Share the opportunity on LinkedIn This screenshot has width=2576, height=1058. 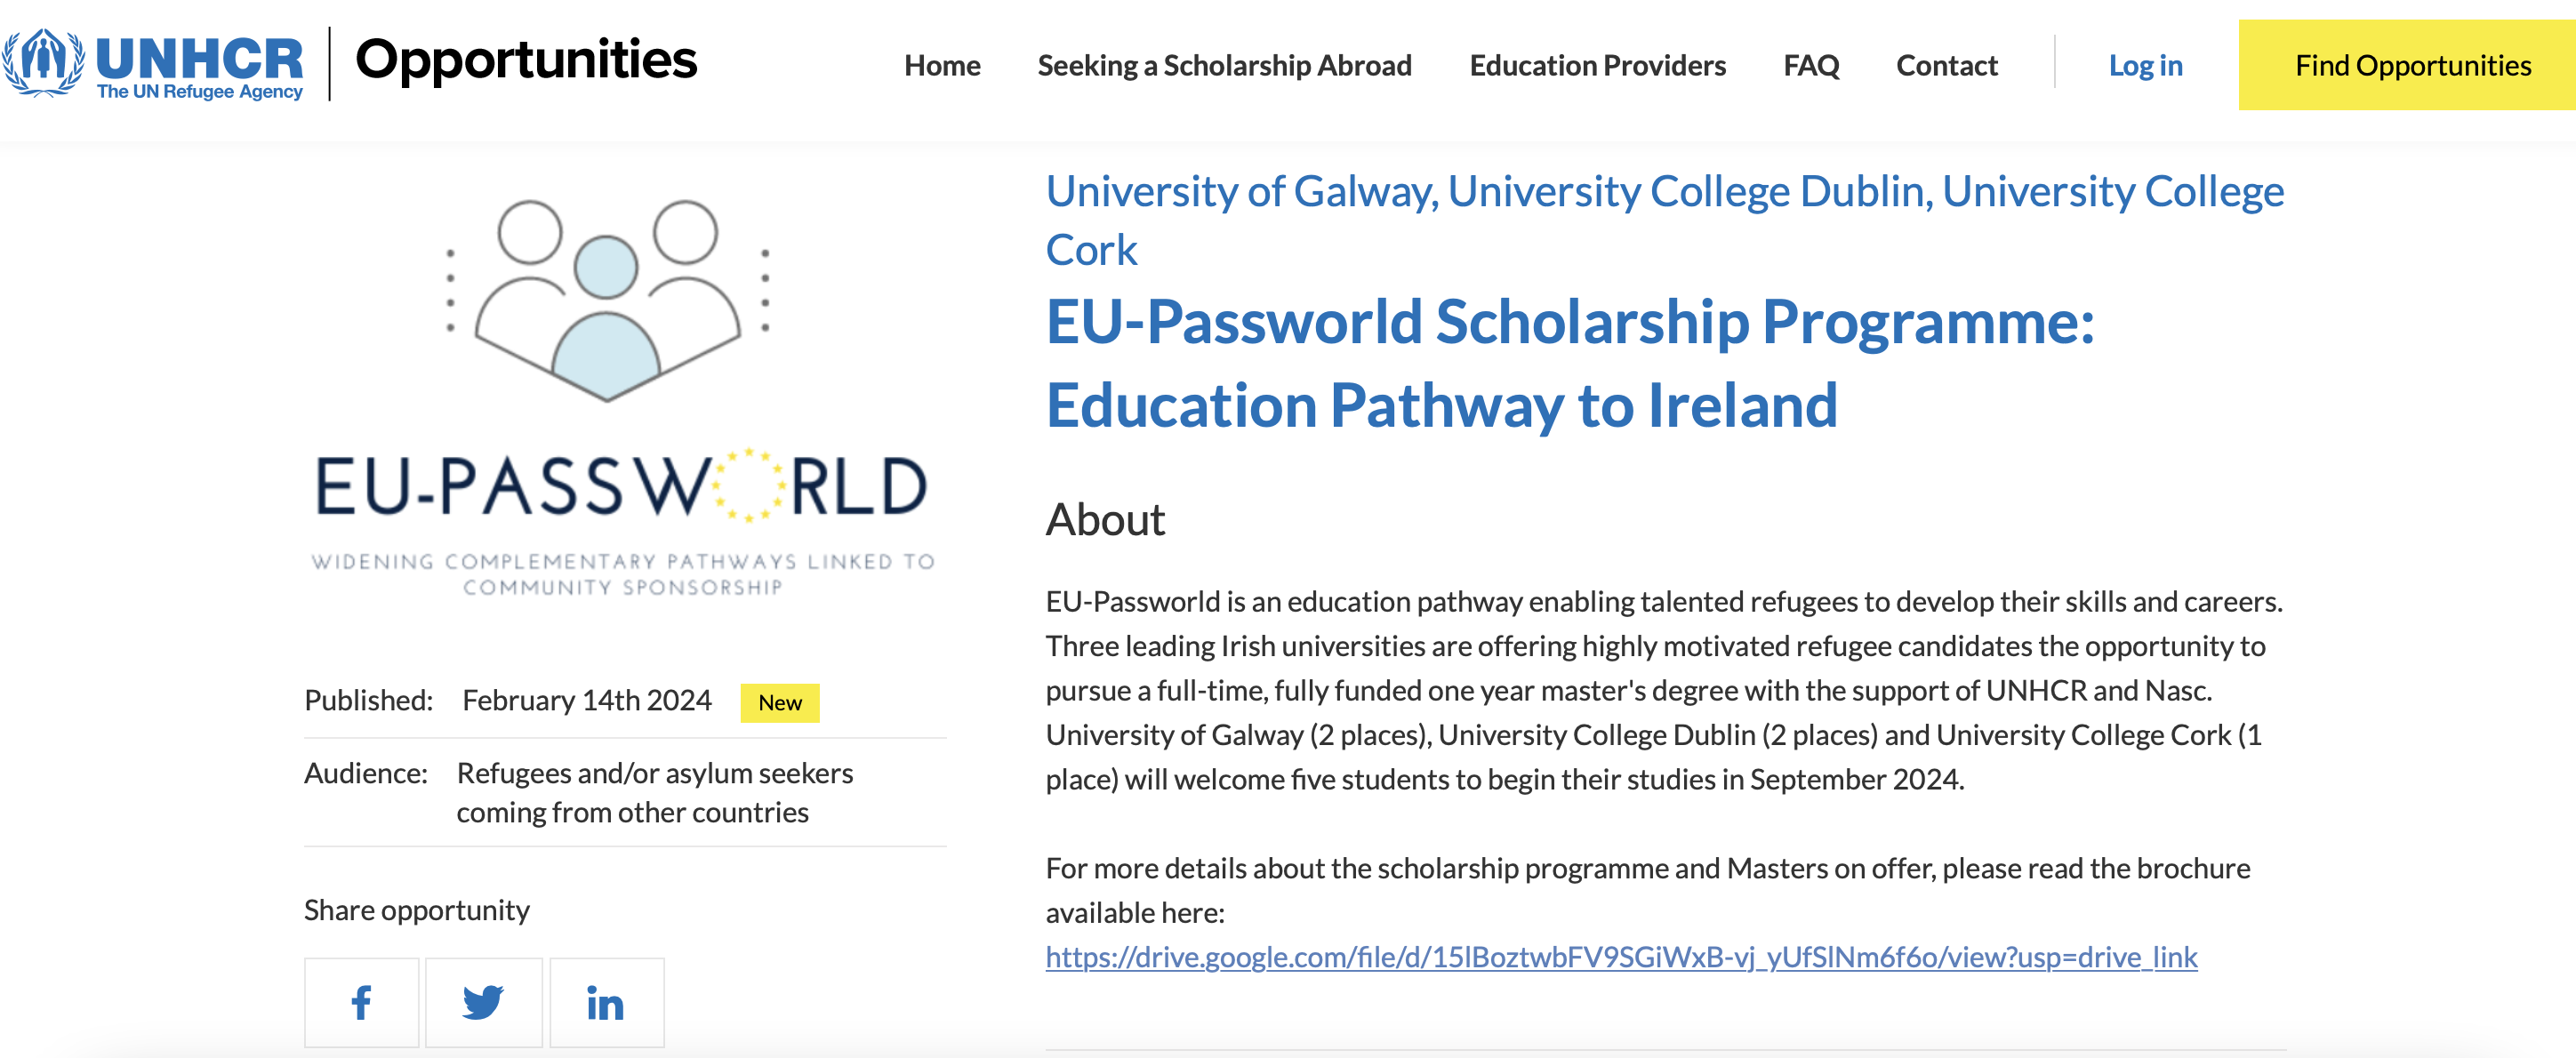point(606,1002)
